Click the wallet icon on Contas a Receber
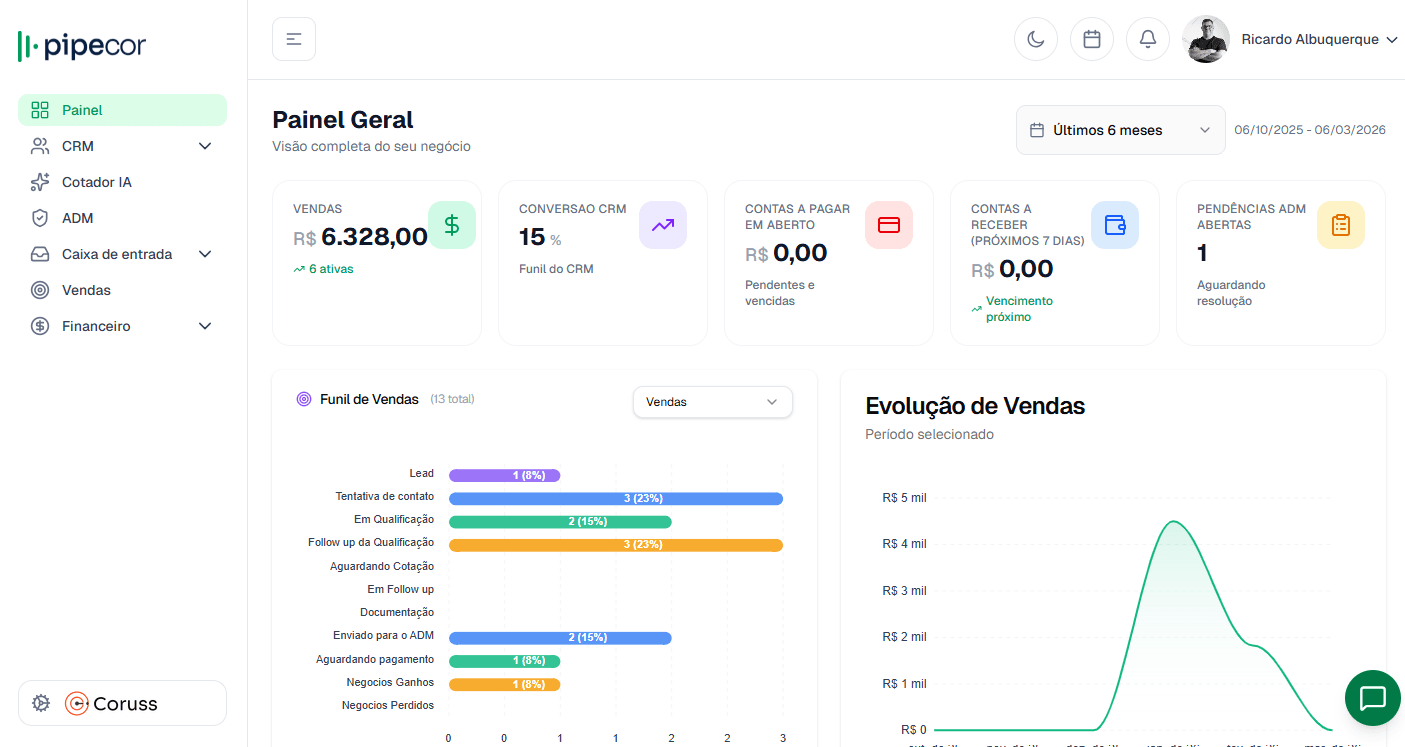Screen dimensions: 1405x747 click(x=1115, y=224)
